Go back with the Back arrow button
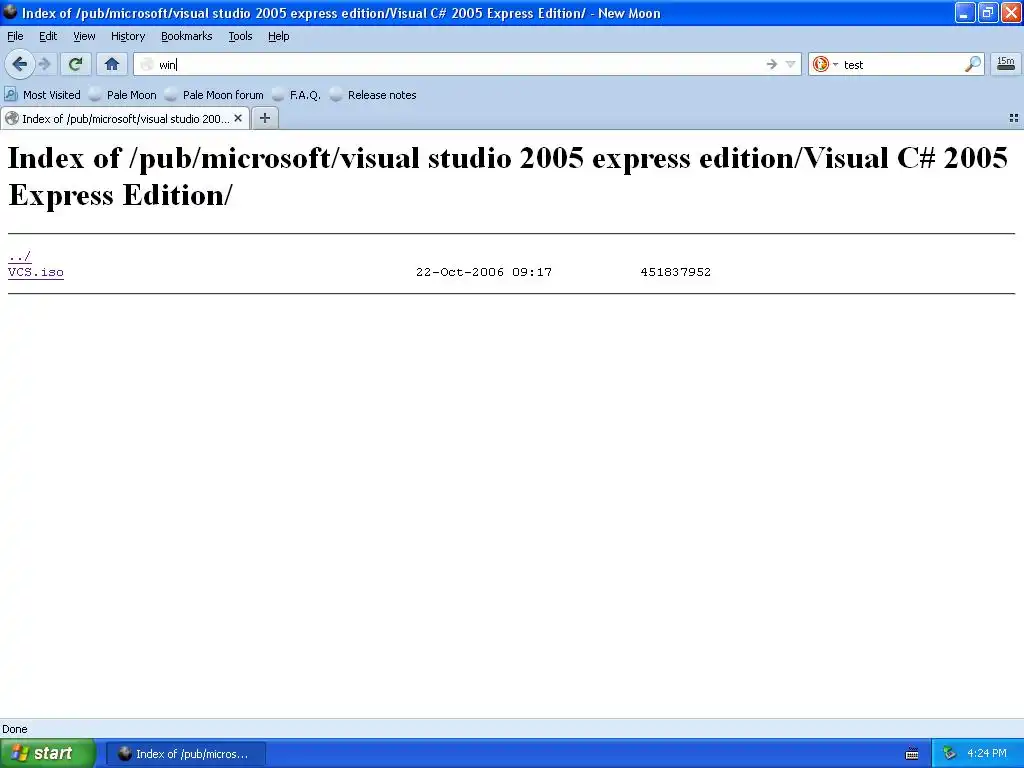1024x768 pixels. [x=20, y=64]
